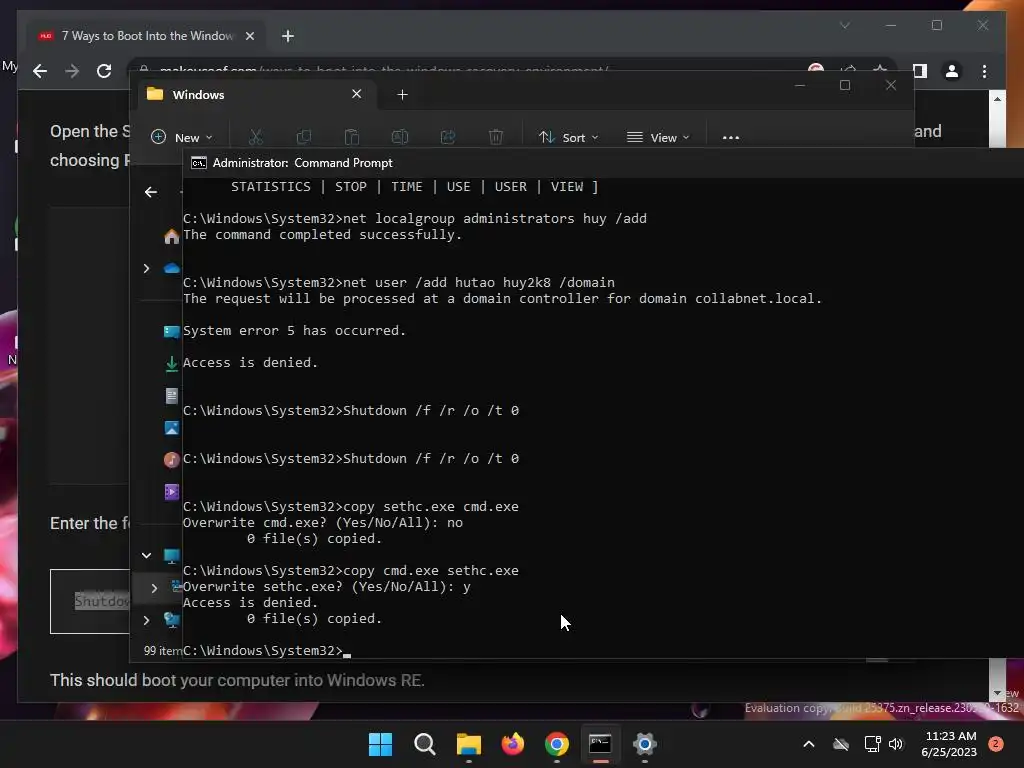Open the clock showing 11:23 AM
1024x768 pixels.
pyautogui.click(x=949, y=744)
